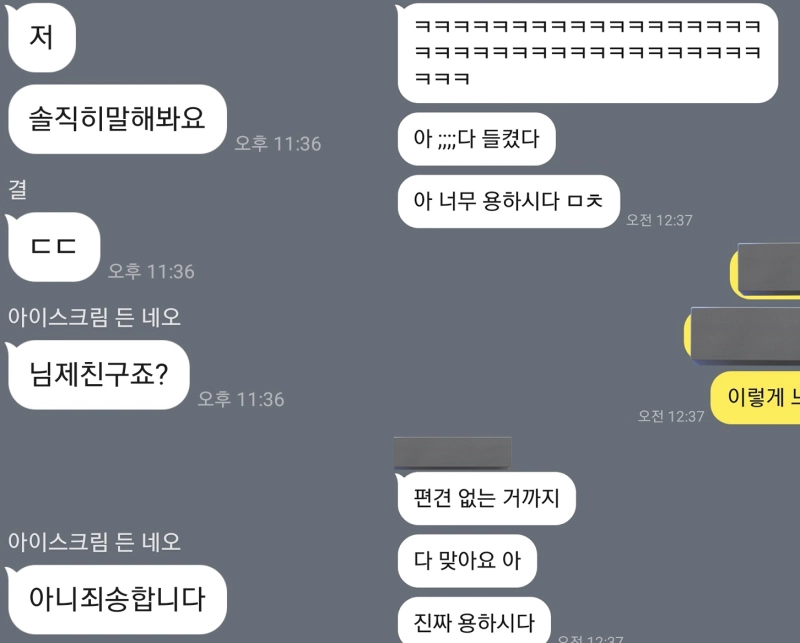Select the '솔직히말해봐요' chat bubble
The height and width of the screenshot is (643, 800).
[117, 119]
